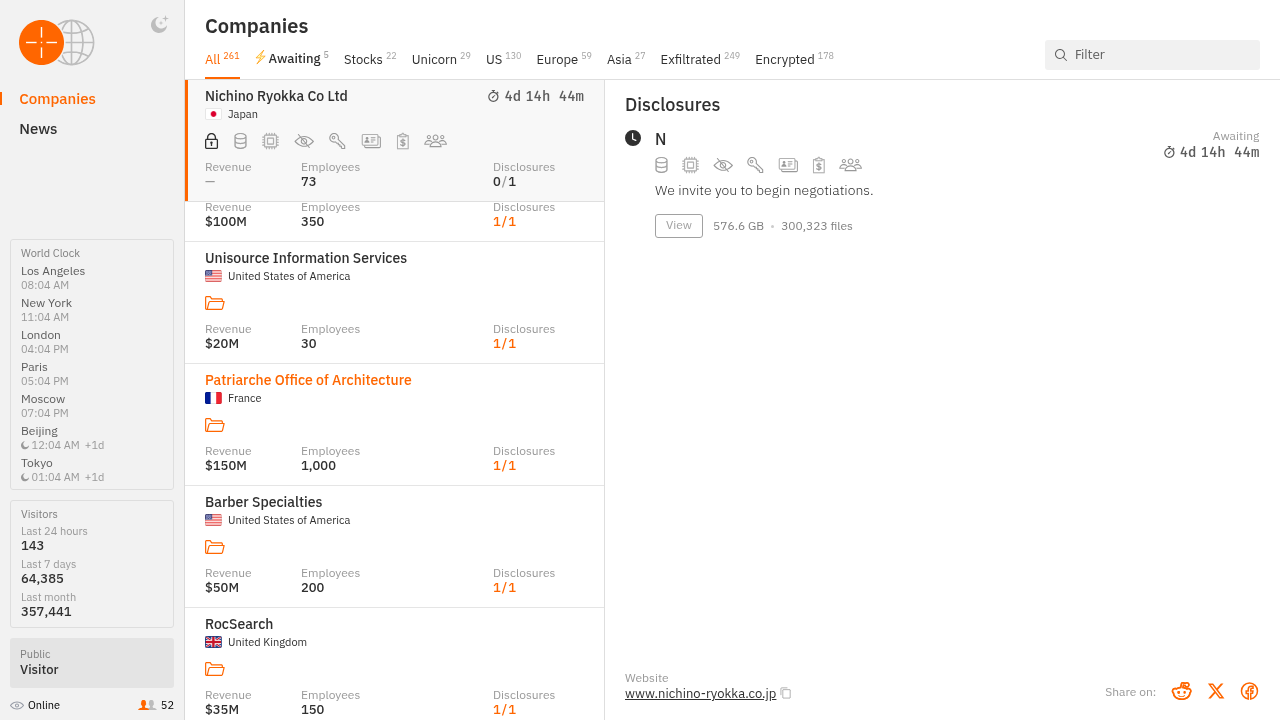Click the dollar clipboard icon on Nichino Ryokka card
This screenshot has height=720, width=1280.
coord(403,141)
